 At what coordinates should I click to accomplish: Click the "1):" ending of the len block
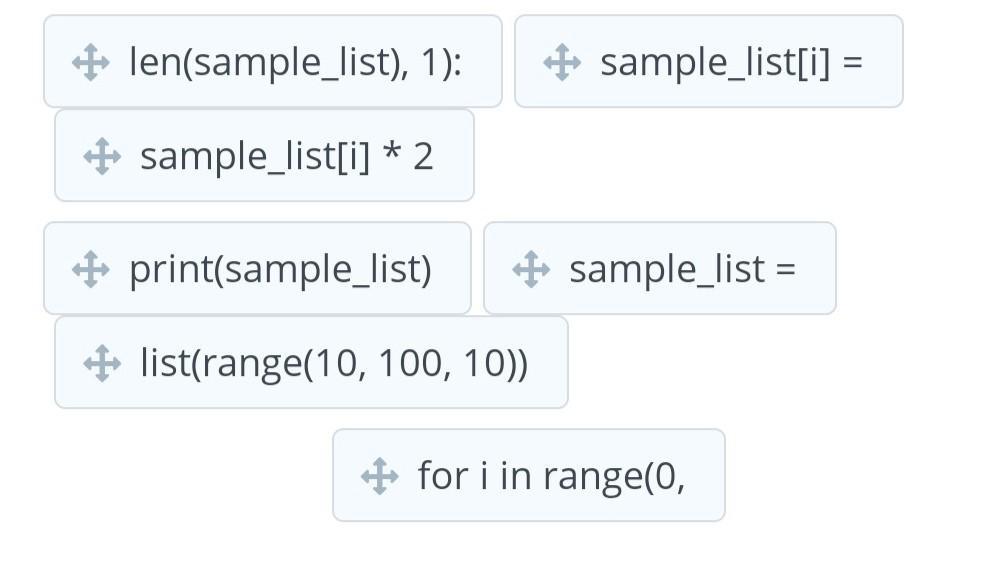(x=441, y=63)
